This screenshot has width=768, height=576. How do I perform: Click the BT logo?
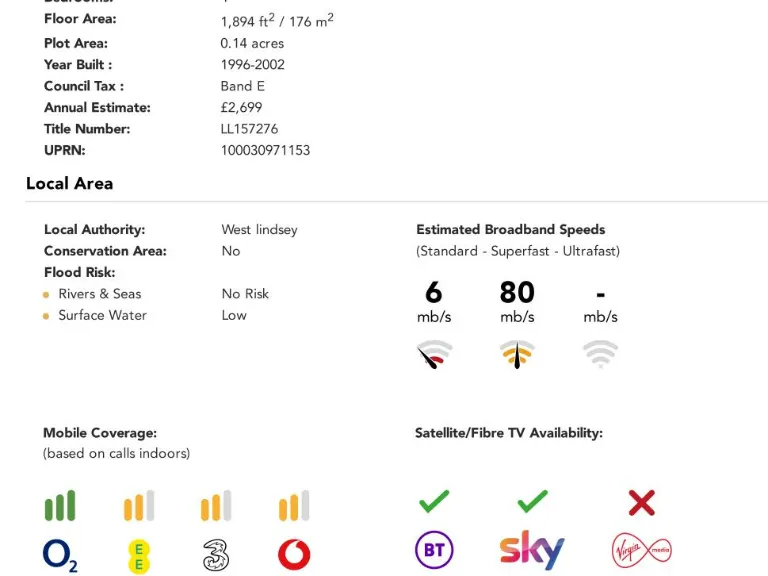coord(434,550)
